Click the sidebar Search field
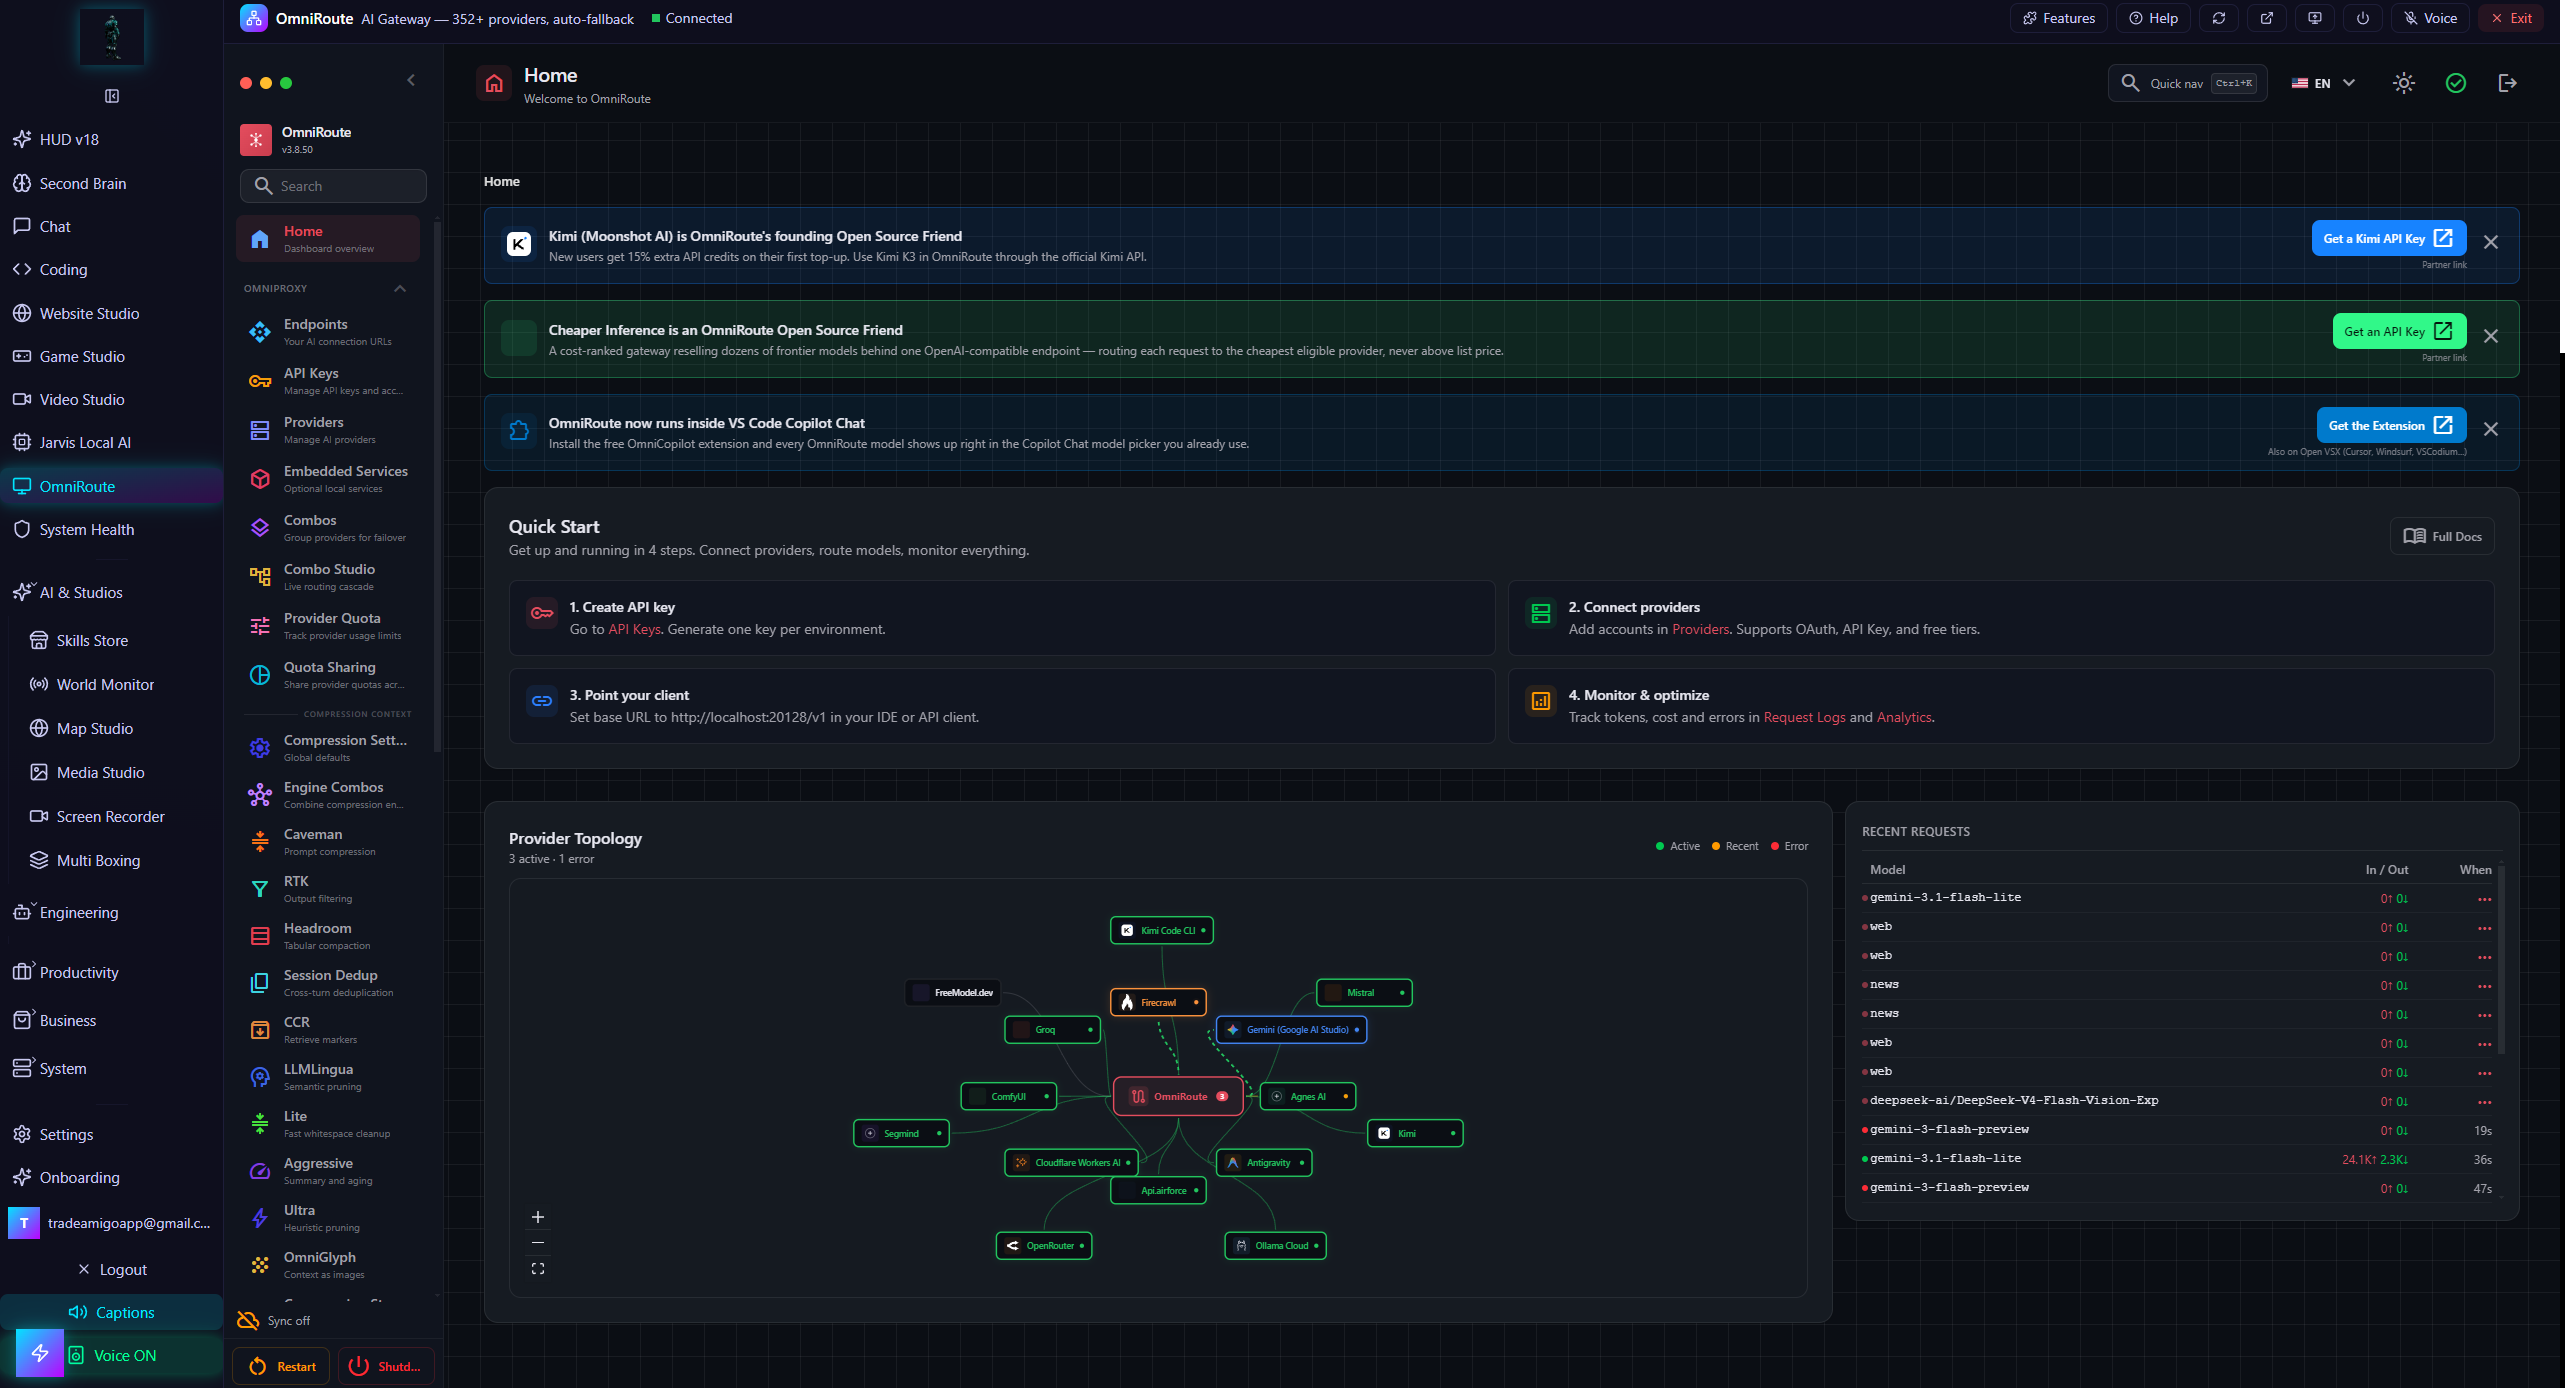Screen dimensions: 2565x1388 [333, 186]
